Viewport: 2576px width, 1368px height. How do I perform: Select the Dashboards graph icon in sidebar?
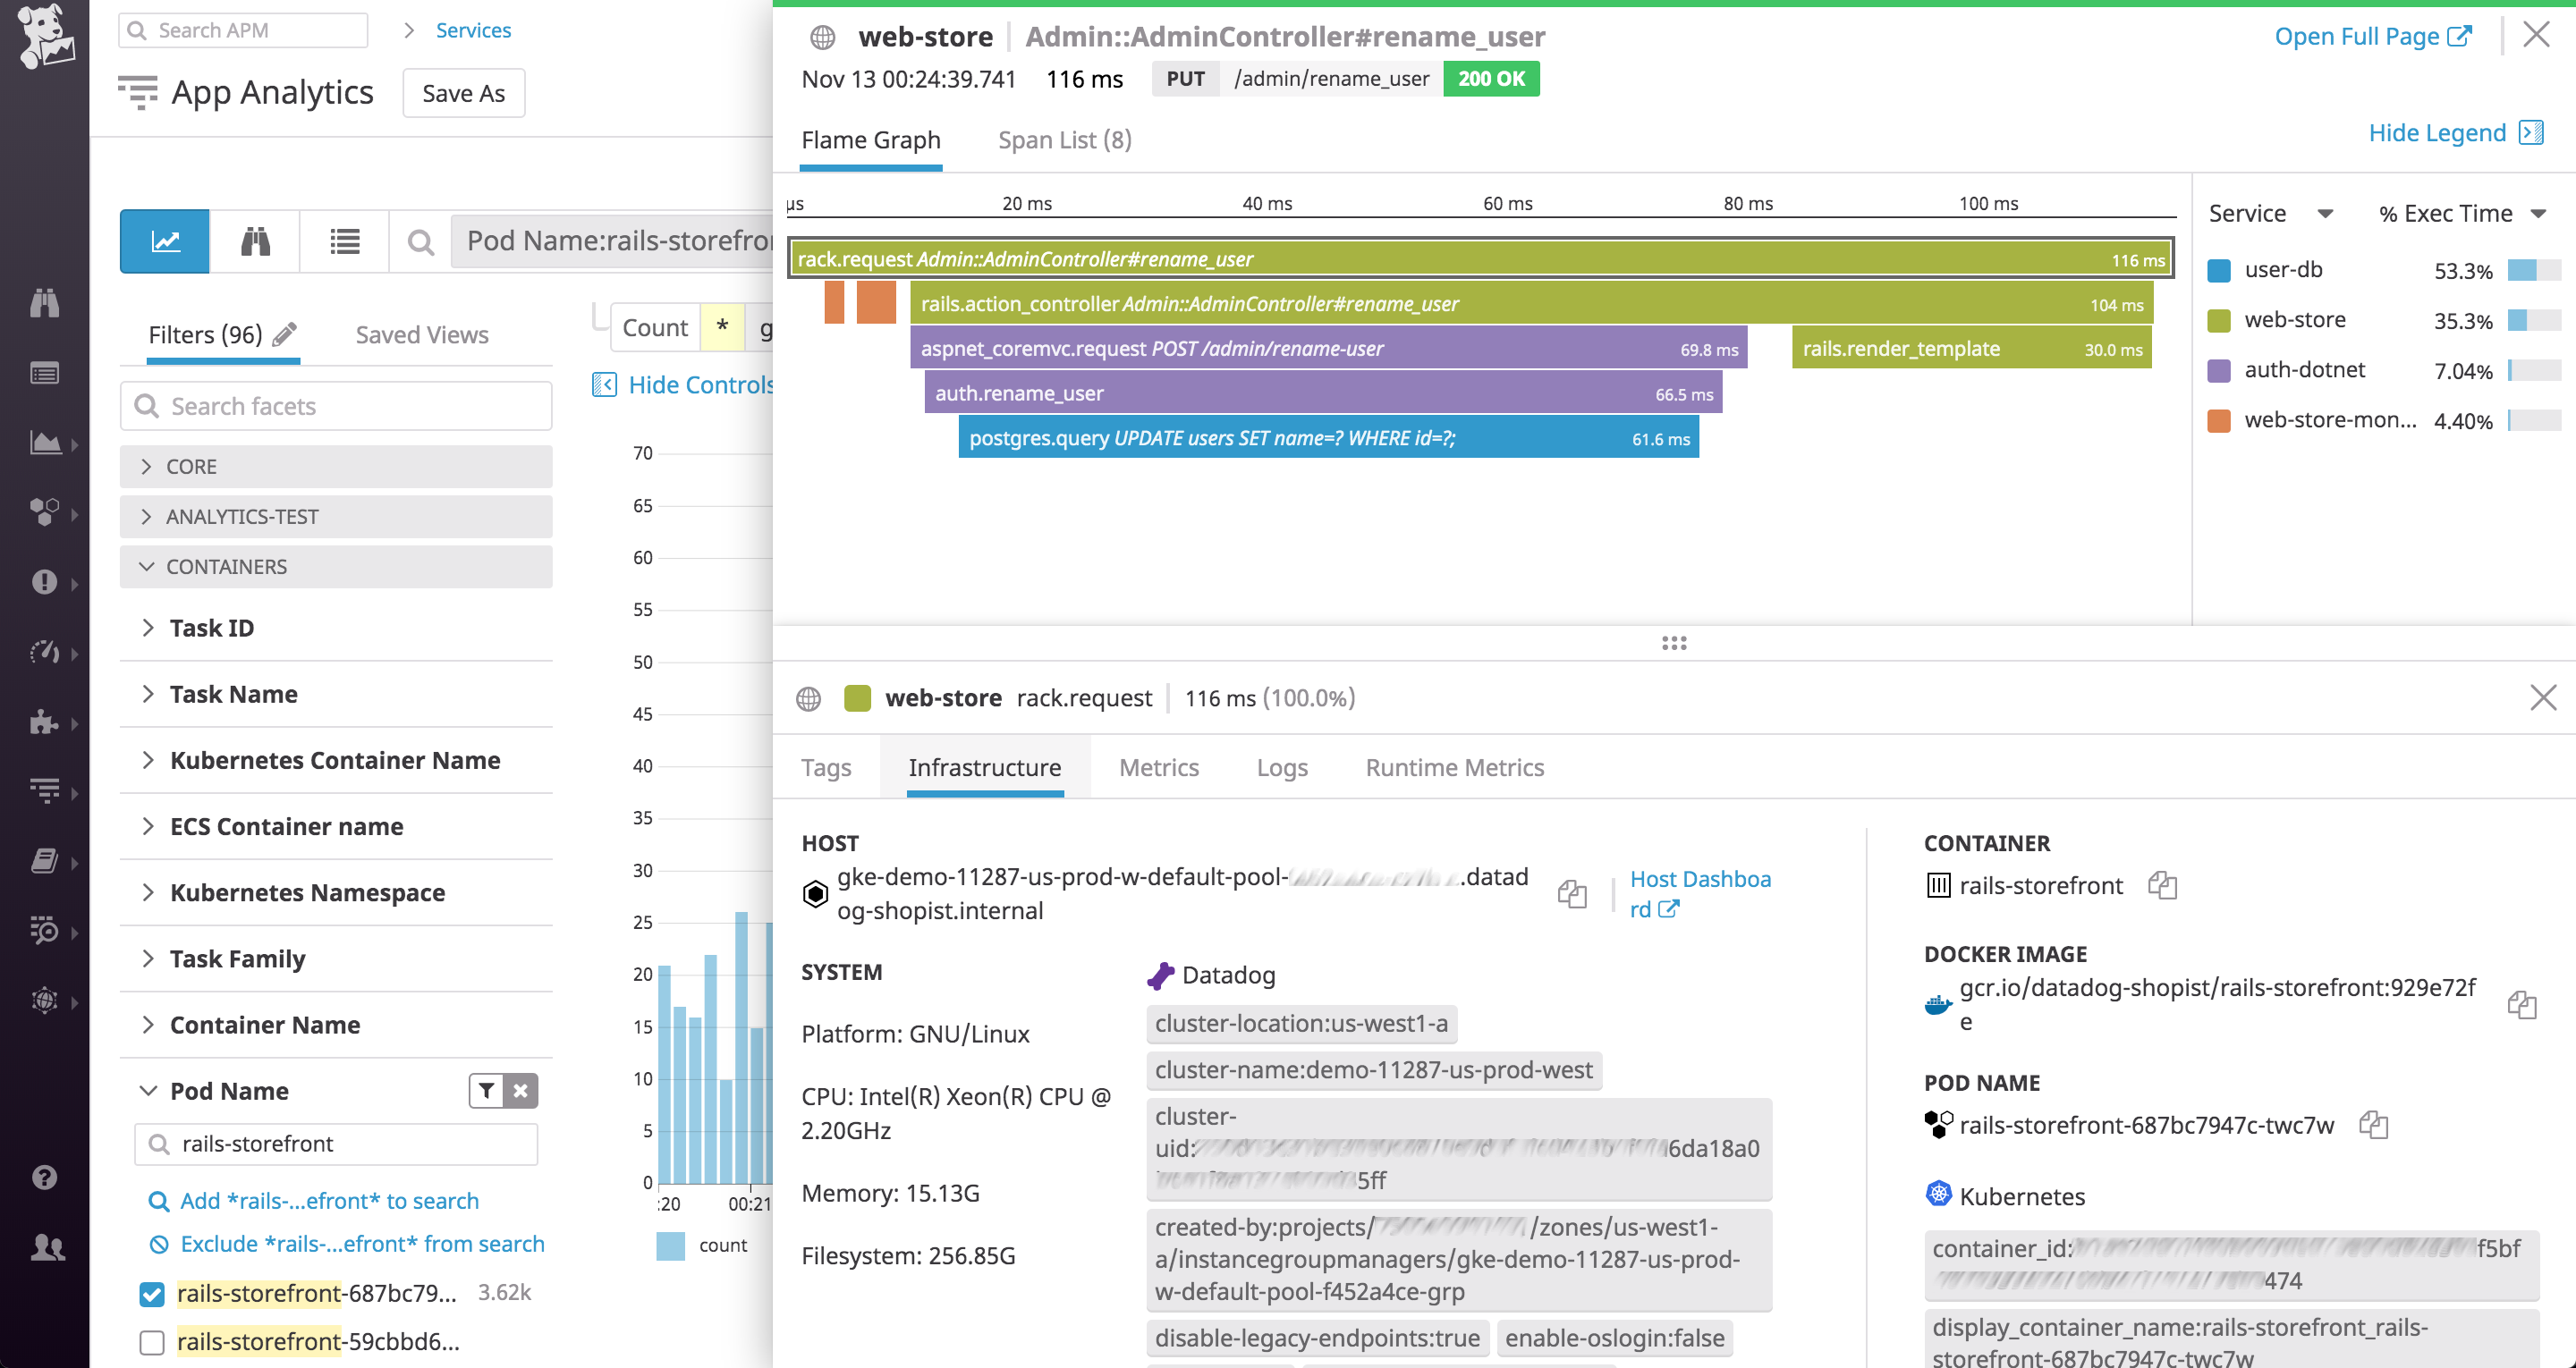tap(44, 443)
